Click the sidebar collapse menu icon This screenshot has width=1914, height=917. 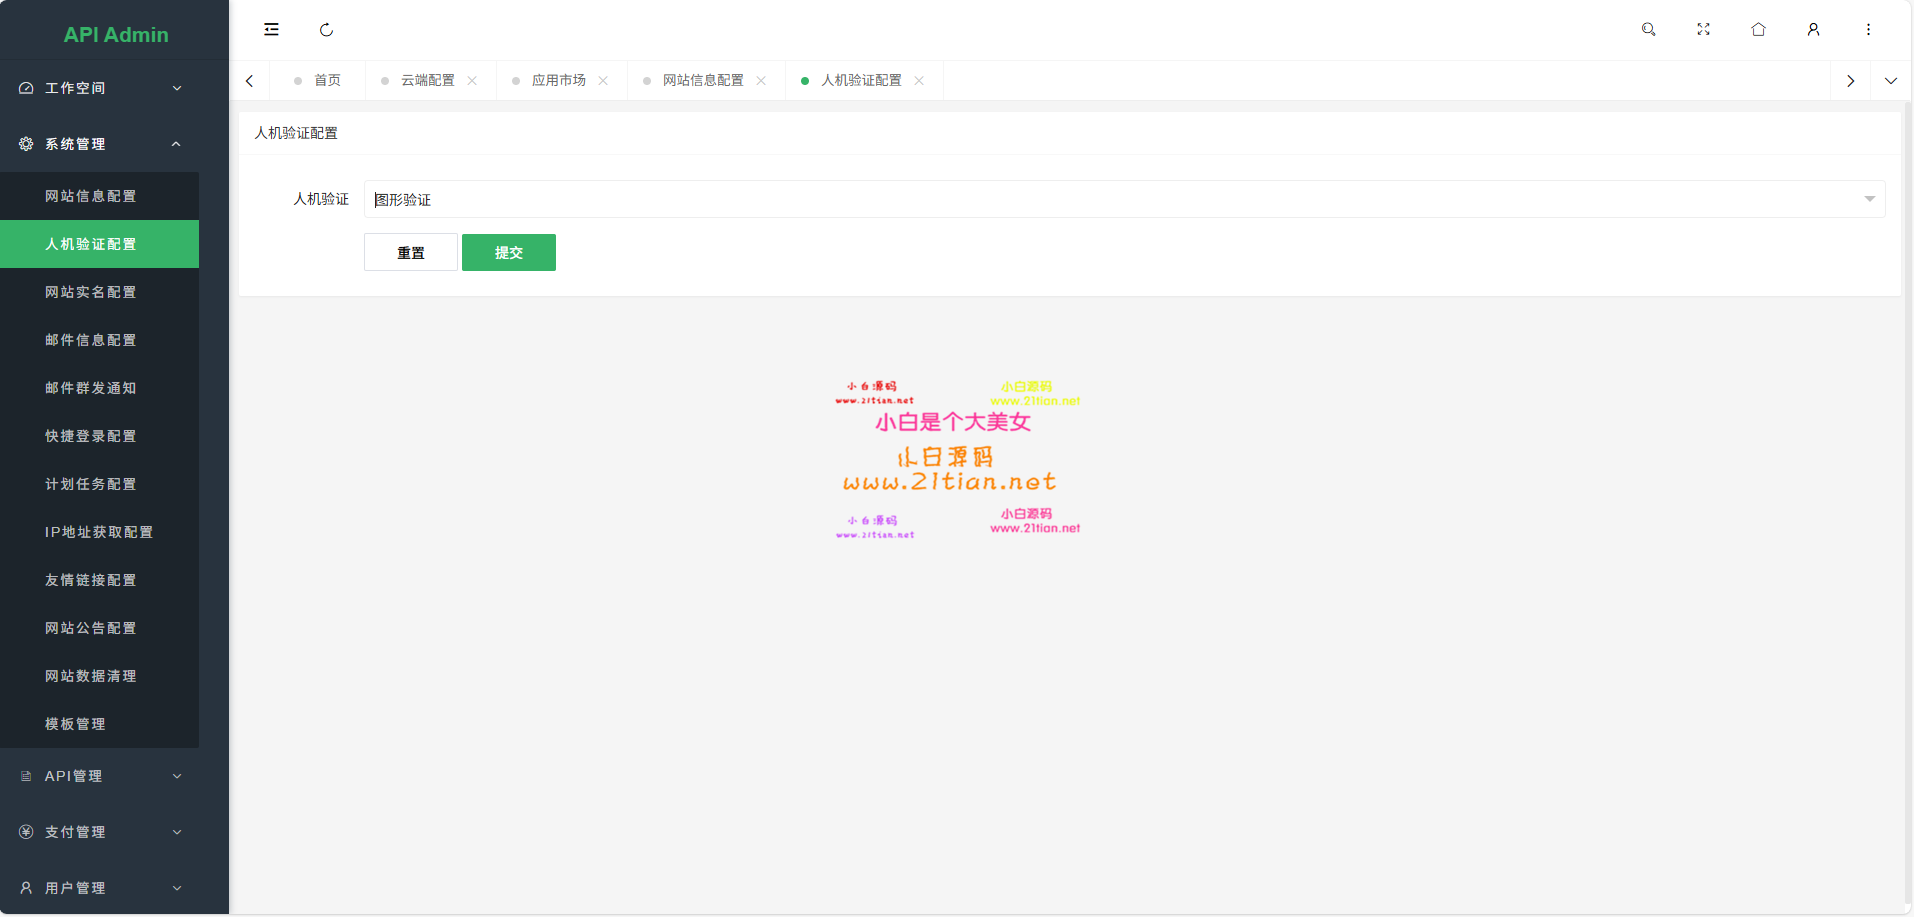point(271,30)
